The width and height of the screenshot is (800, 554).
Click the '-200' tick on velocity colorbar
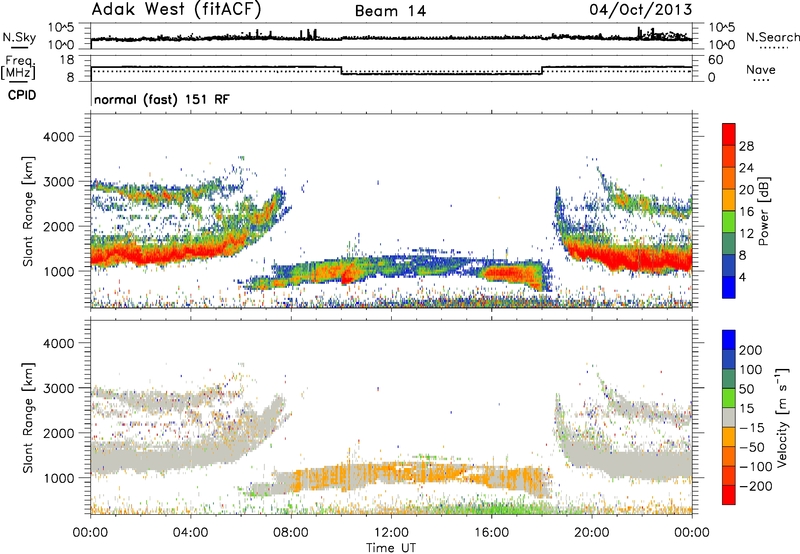pyautogui.click(x=754, y=486)
